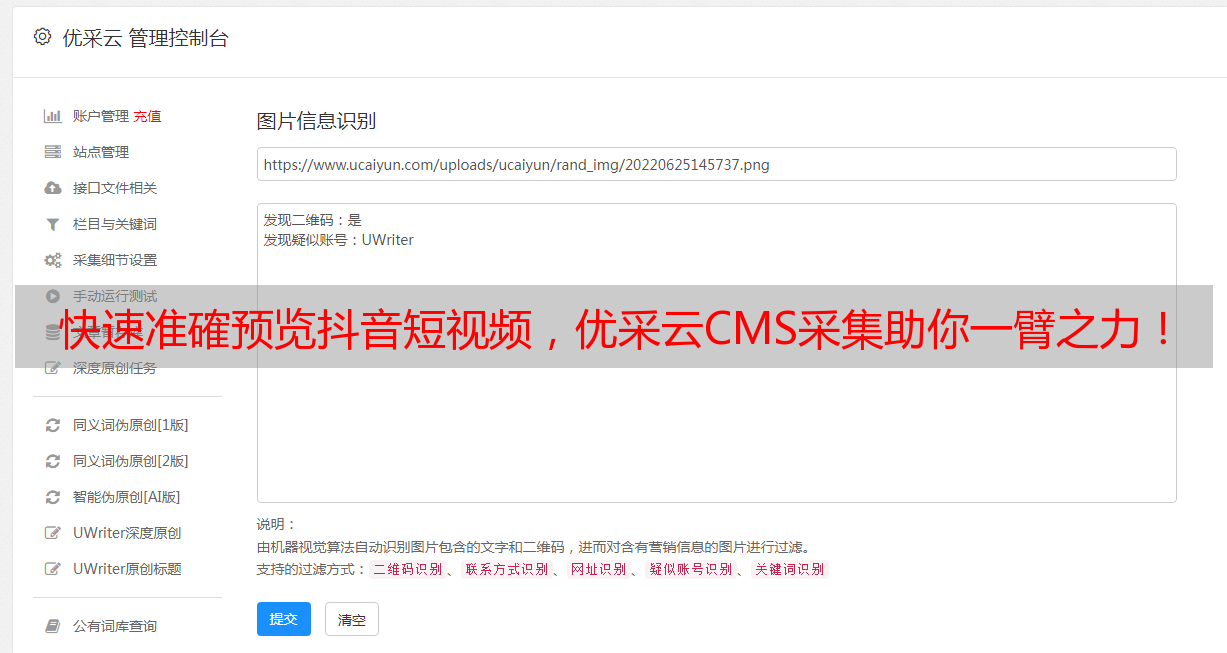Open 同义词伪原创[2版] menu item
The image size is (1227, 653).
pyautogui.click(x=130, y=461)
